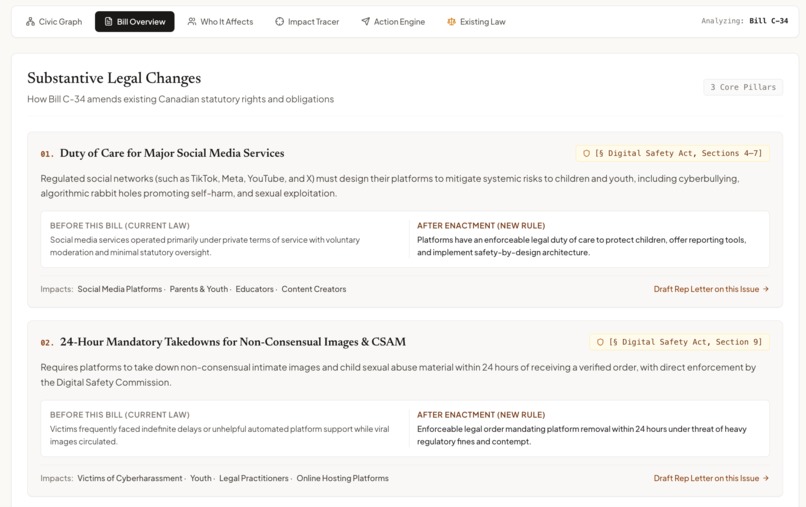Open the Civic Graph tab
The width and height of the screenshot is (806, 507).
tap(54, 22)
